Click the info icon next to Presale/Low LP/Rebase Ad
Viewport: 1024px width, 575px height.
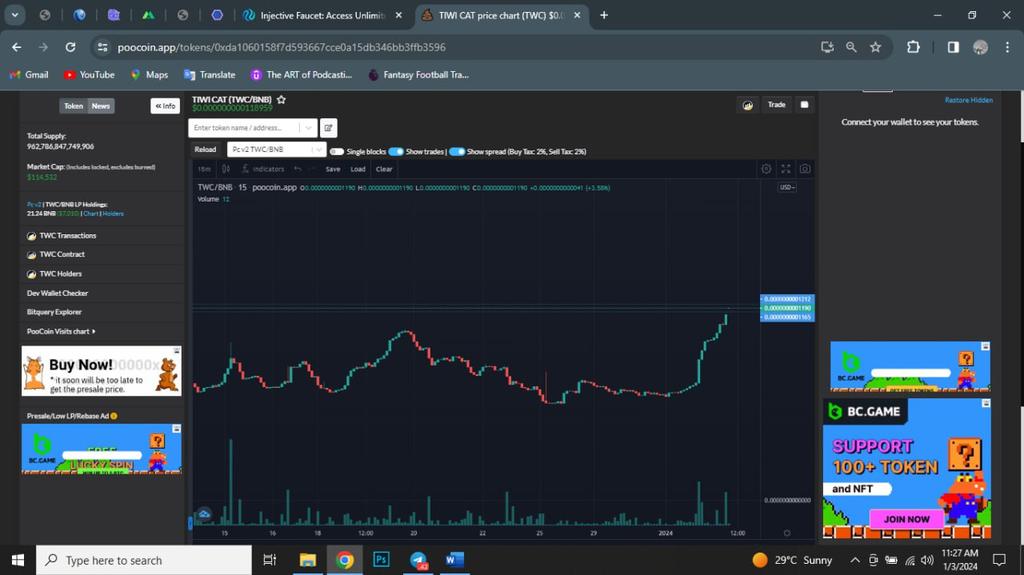[114, 416]
